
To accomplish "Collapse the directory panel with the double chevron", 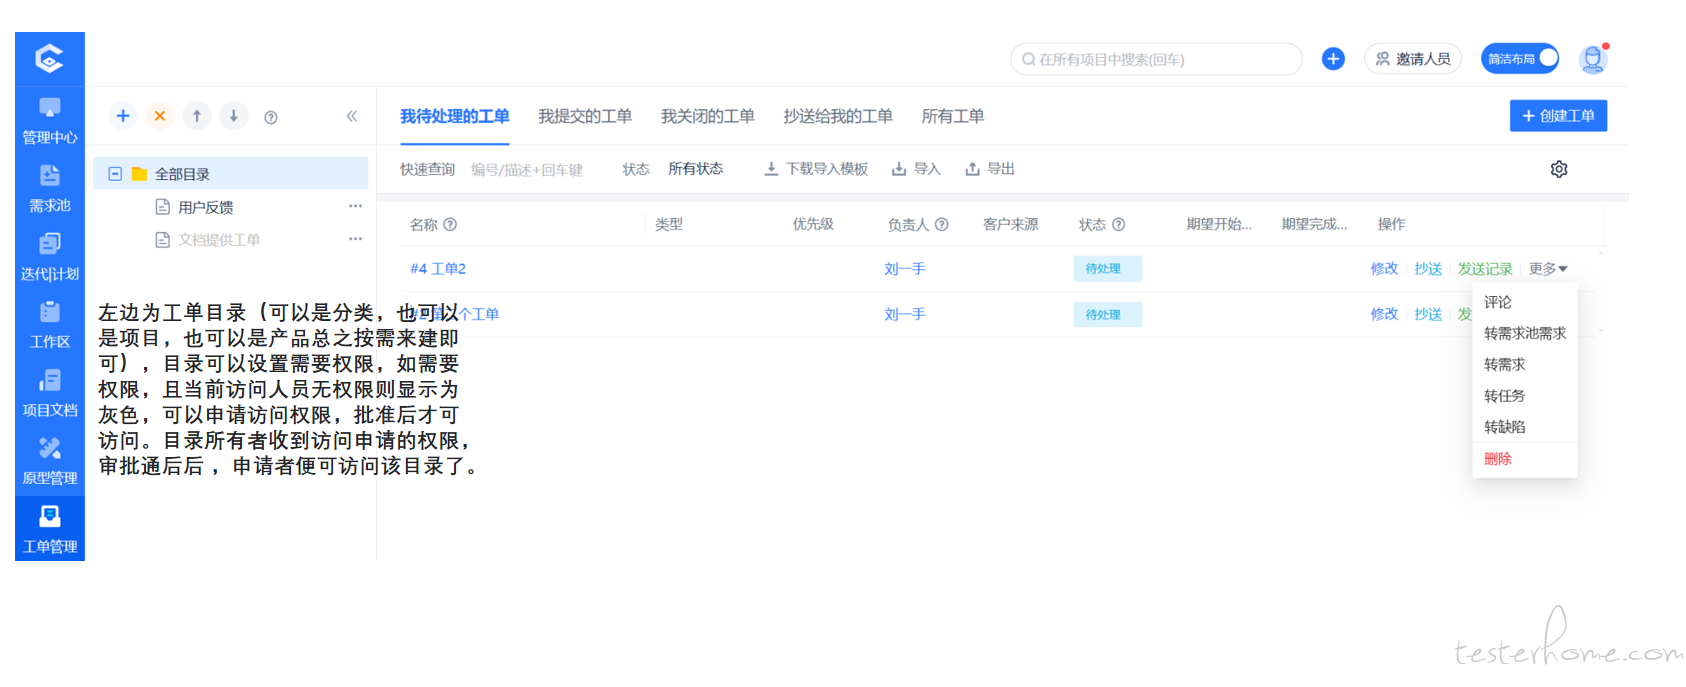I will point(352,116).
